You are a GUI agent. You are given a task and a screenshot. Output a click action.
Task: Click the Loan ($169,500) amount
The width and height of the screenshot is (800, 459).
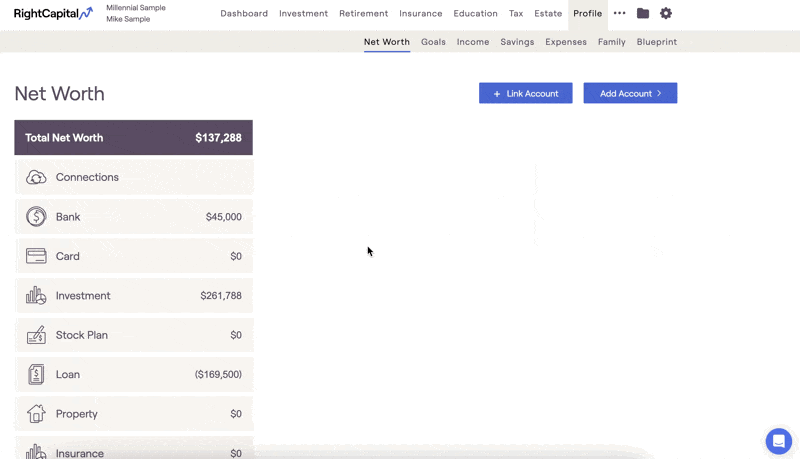point(218,374)
